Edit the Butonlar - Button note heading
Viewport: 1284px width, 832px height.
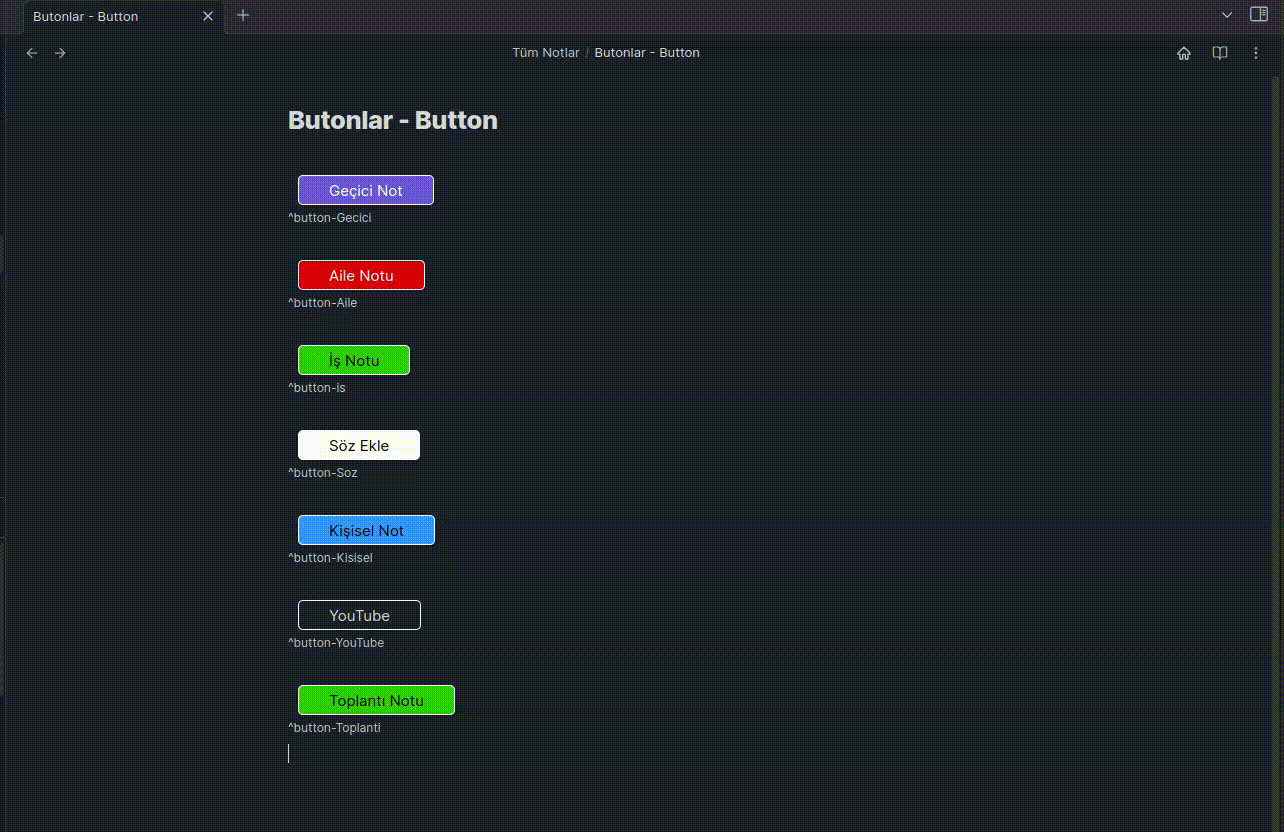point(393,120)
